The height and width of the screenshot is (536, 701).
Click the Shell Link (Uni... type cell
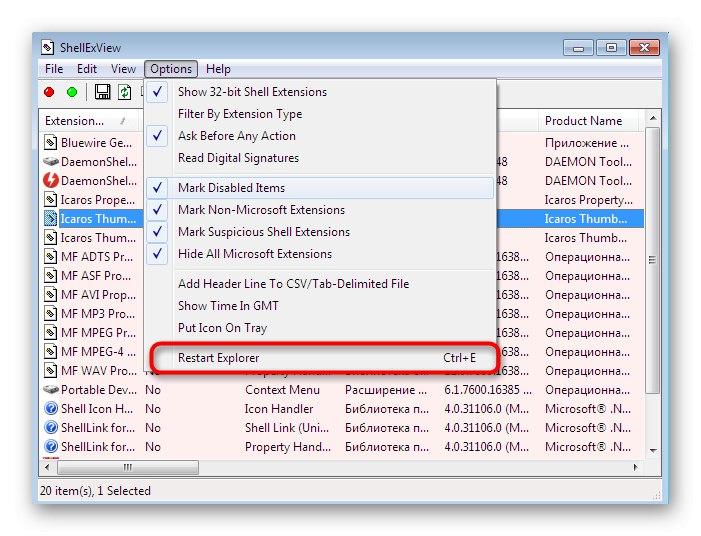pyautogui.click(x=287, y=428)
